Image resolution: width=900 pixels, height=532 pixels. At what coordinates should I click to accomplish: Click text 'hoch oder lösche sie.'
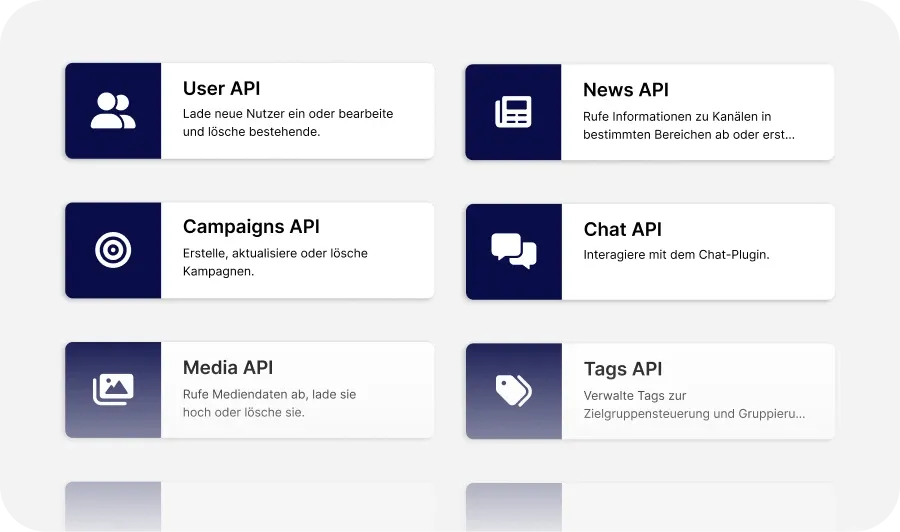tap(243, 412)
